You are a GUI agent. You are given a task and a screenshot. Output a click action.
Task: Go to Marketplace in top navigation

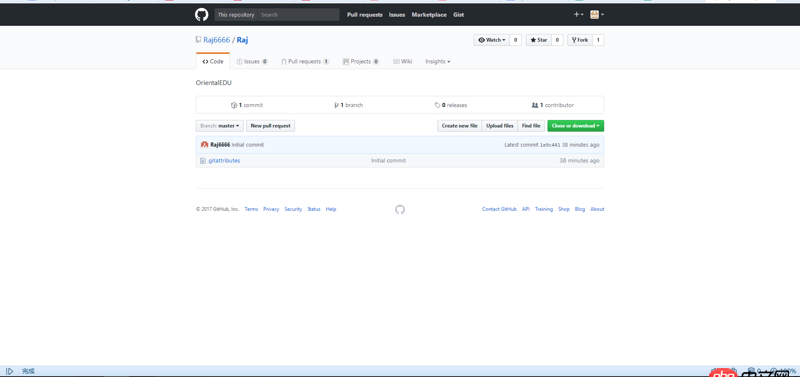(x=429, y=15)
